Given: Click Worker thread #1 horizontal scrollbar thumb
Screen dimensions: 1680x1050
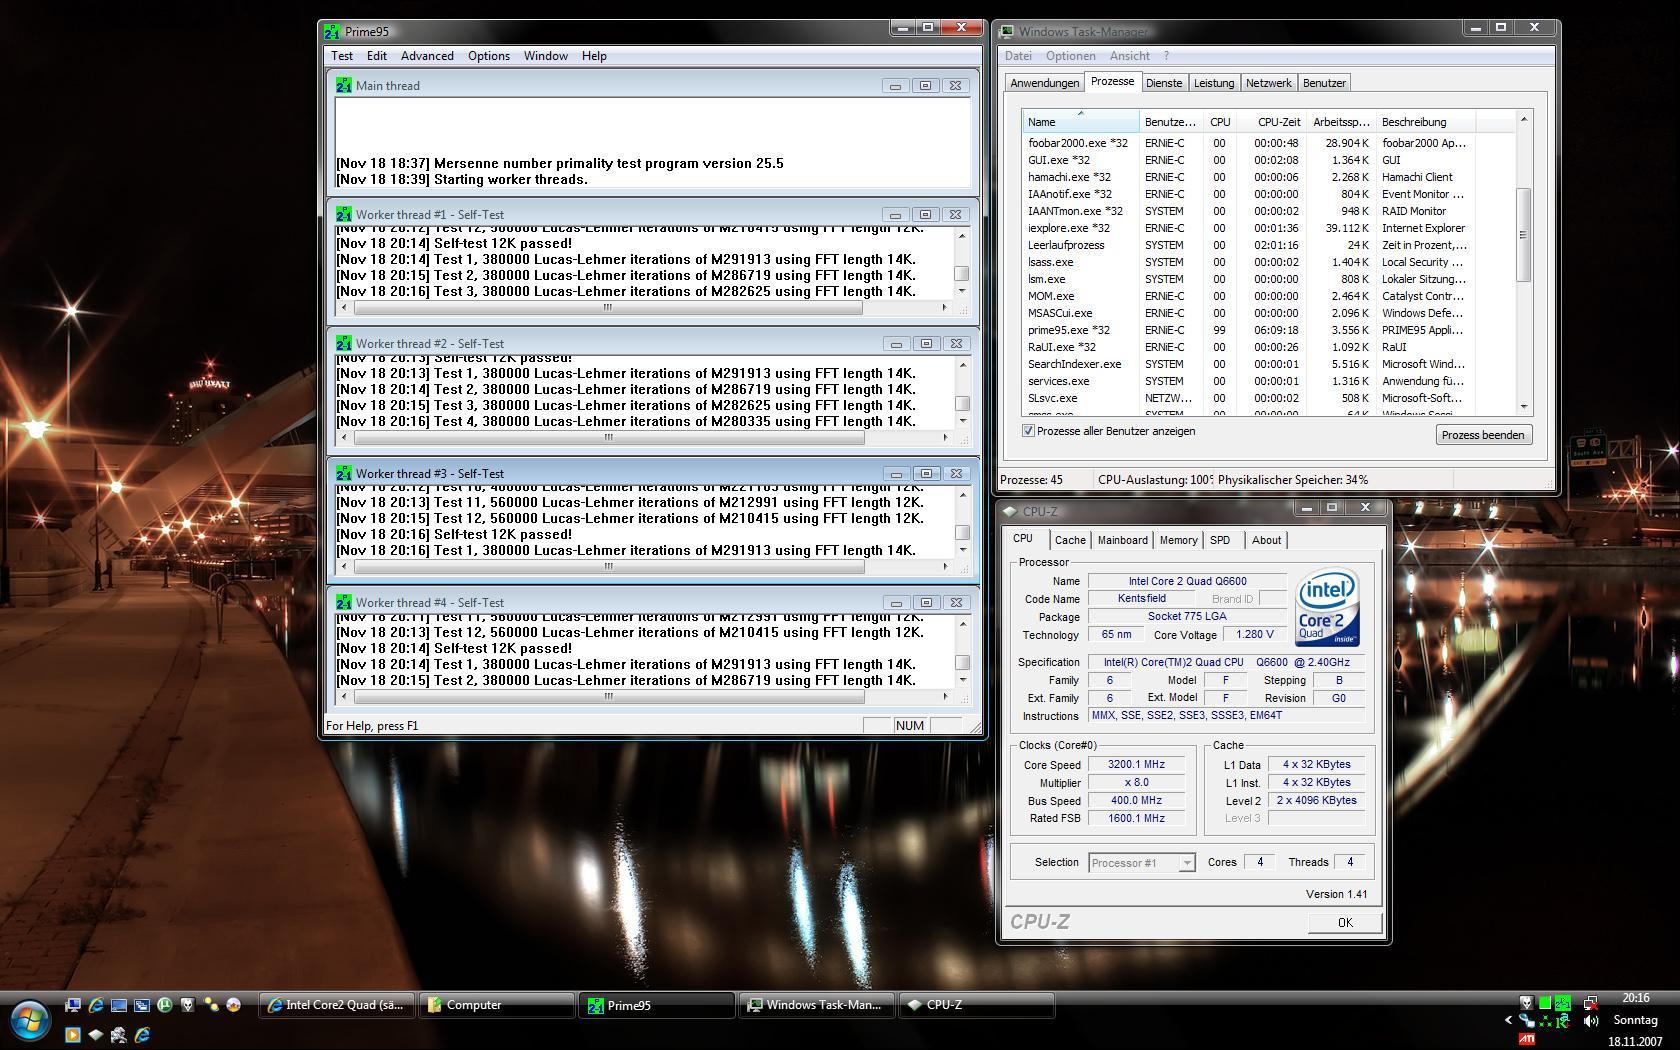Looking at the screenshot, I should pyautogui.click(x=608, y=307).
